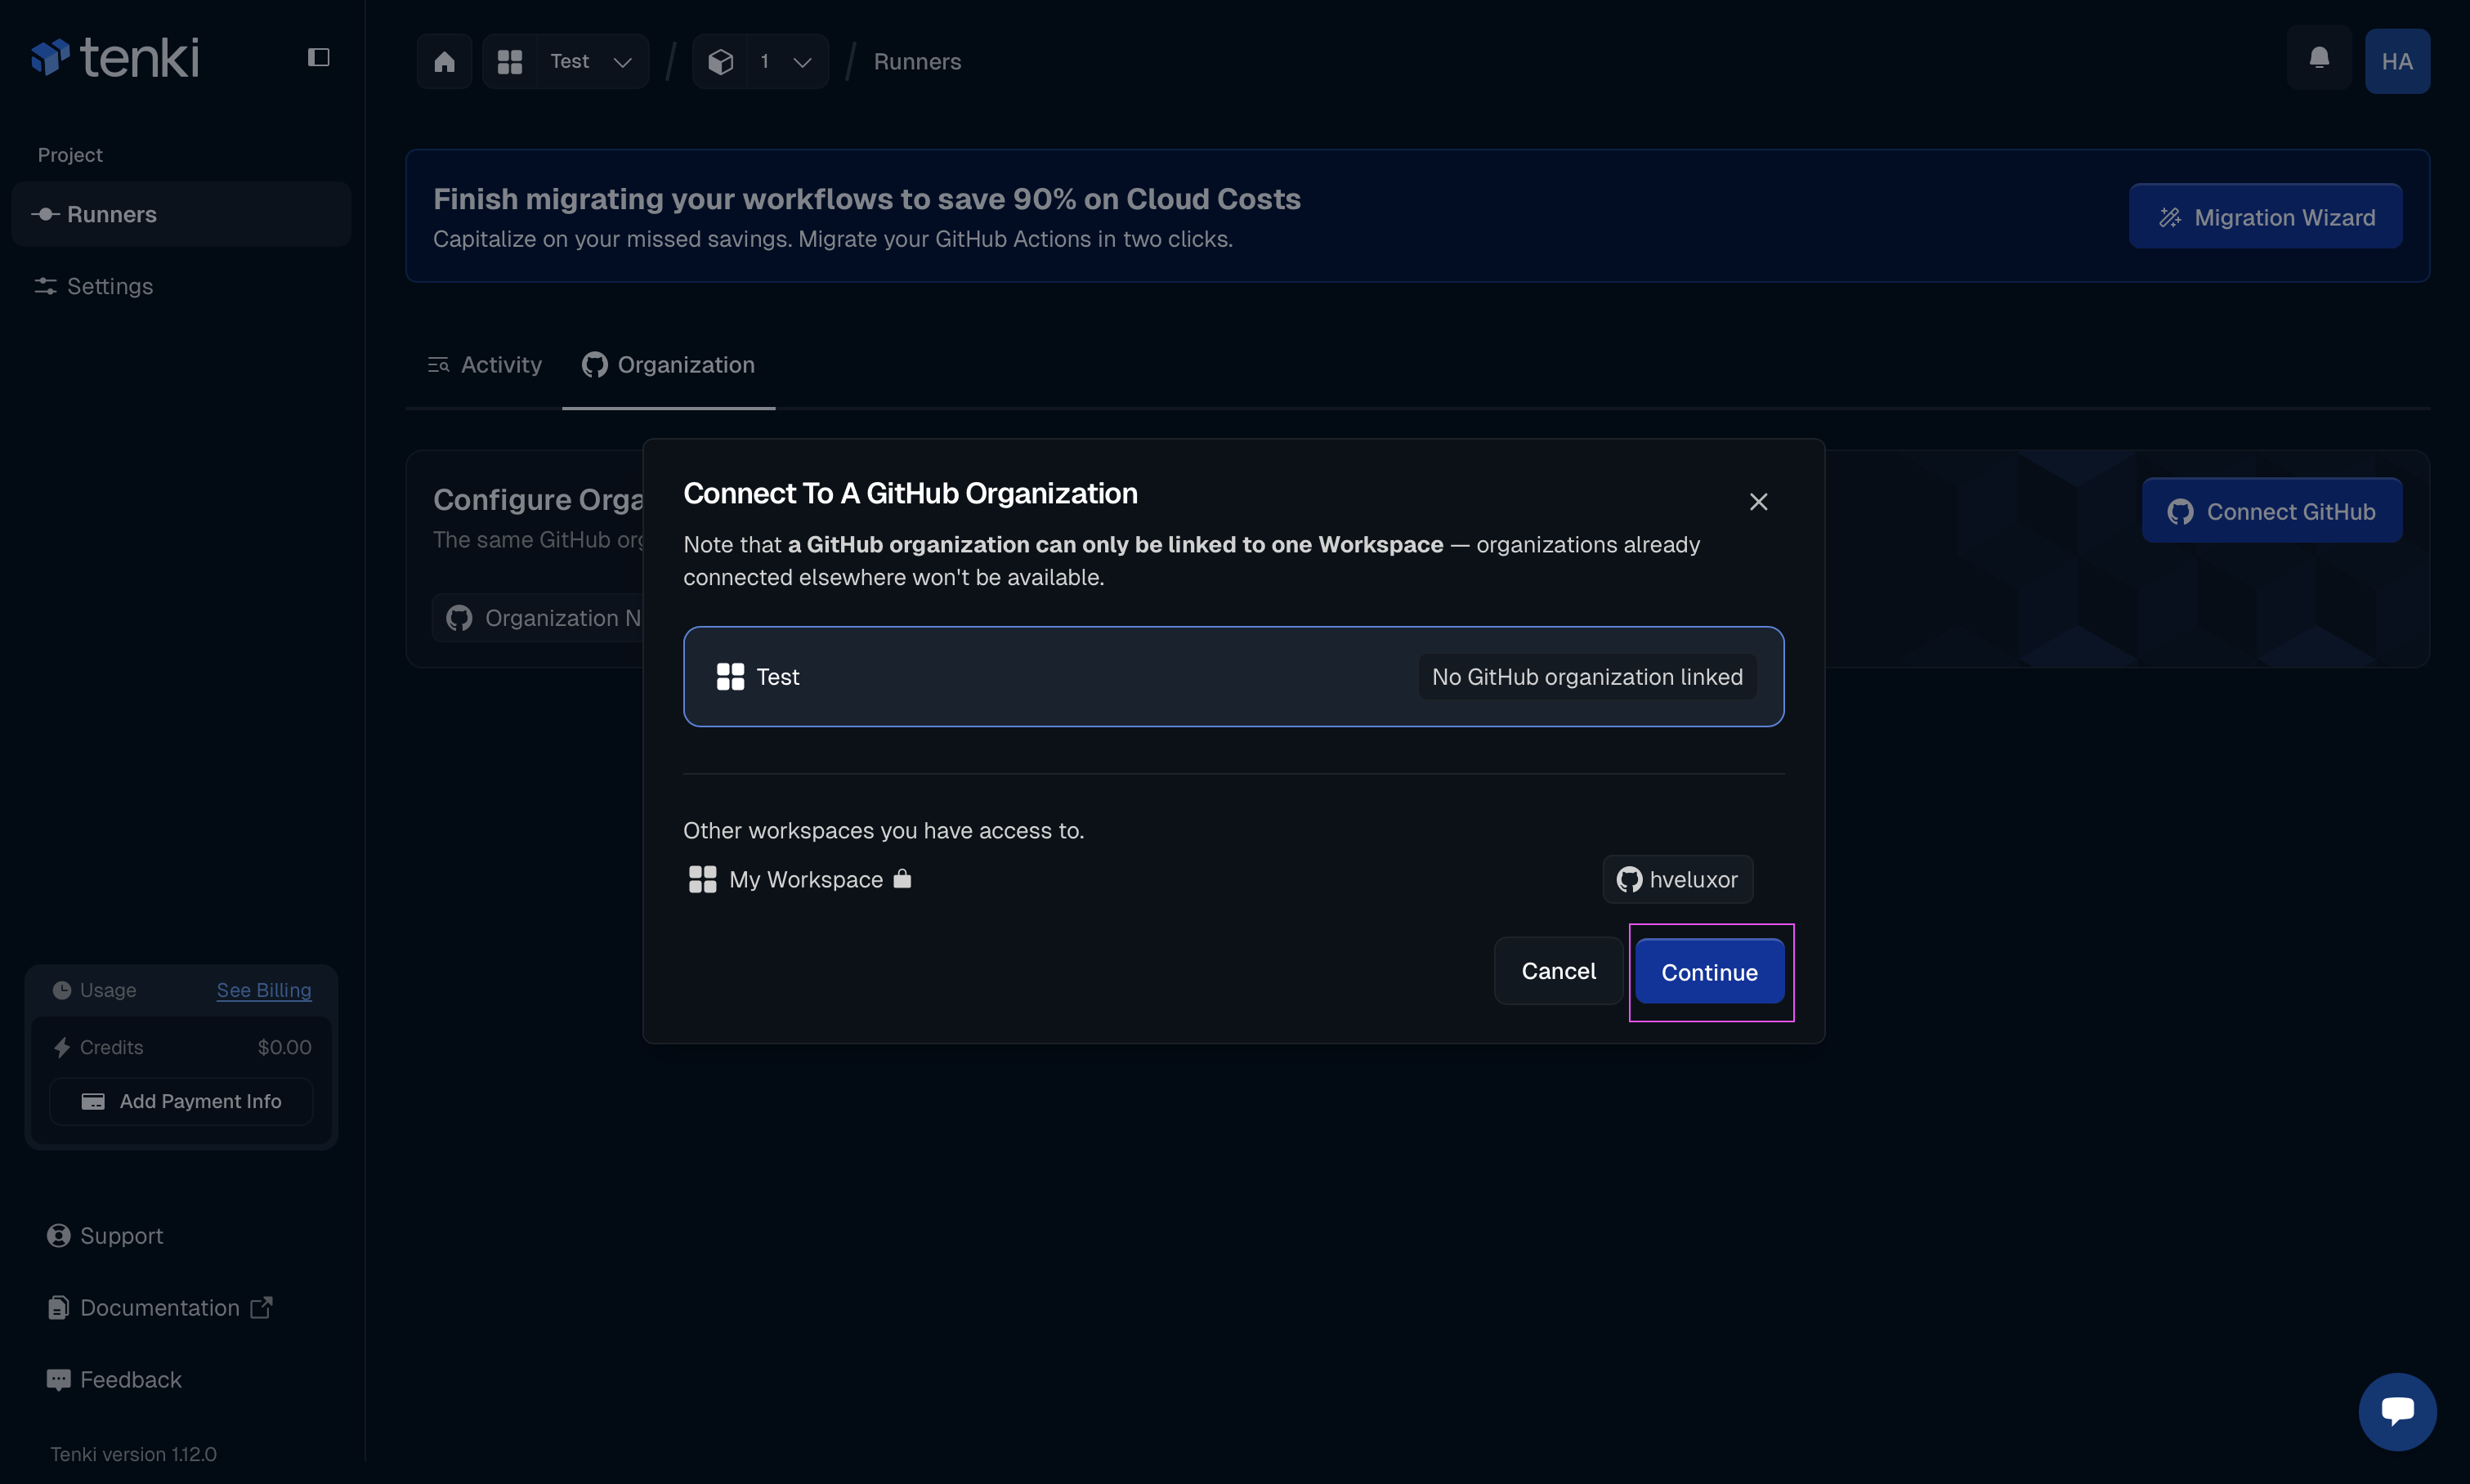Viewport: 2470px width, 1484px height.
Task: Open the See Billing link
Action: 263,990
